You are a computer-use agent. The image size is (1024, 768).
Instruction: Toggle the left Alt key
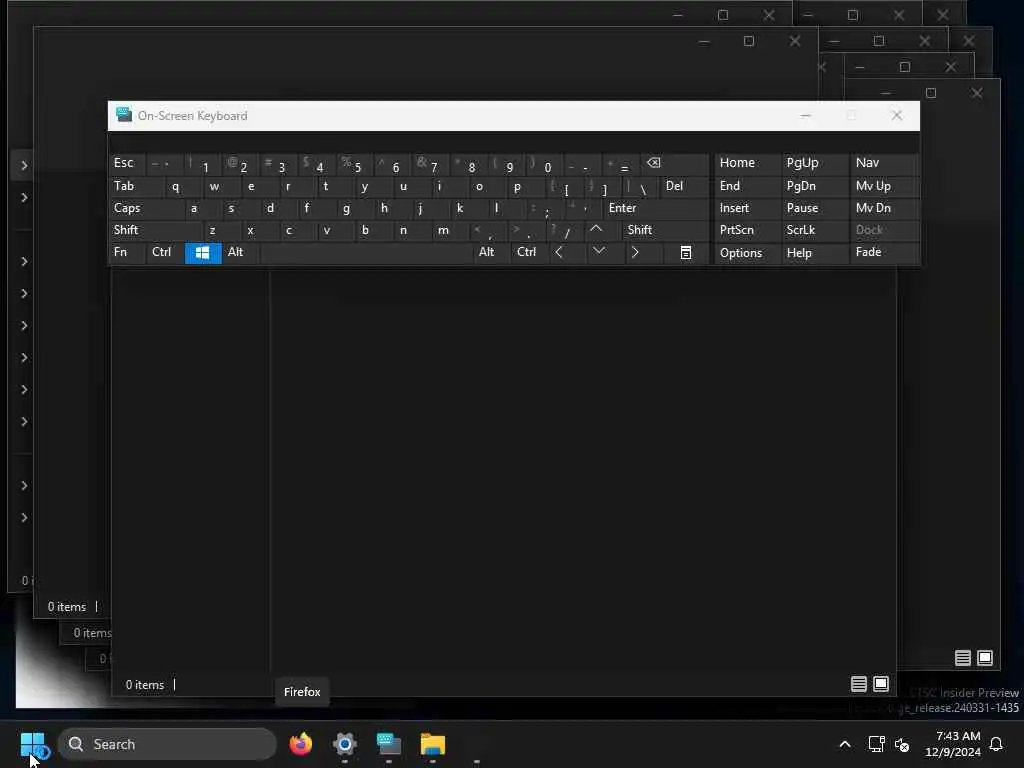click(241, 253)
